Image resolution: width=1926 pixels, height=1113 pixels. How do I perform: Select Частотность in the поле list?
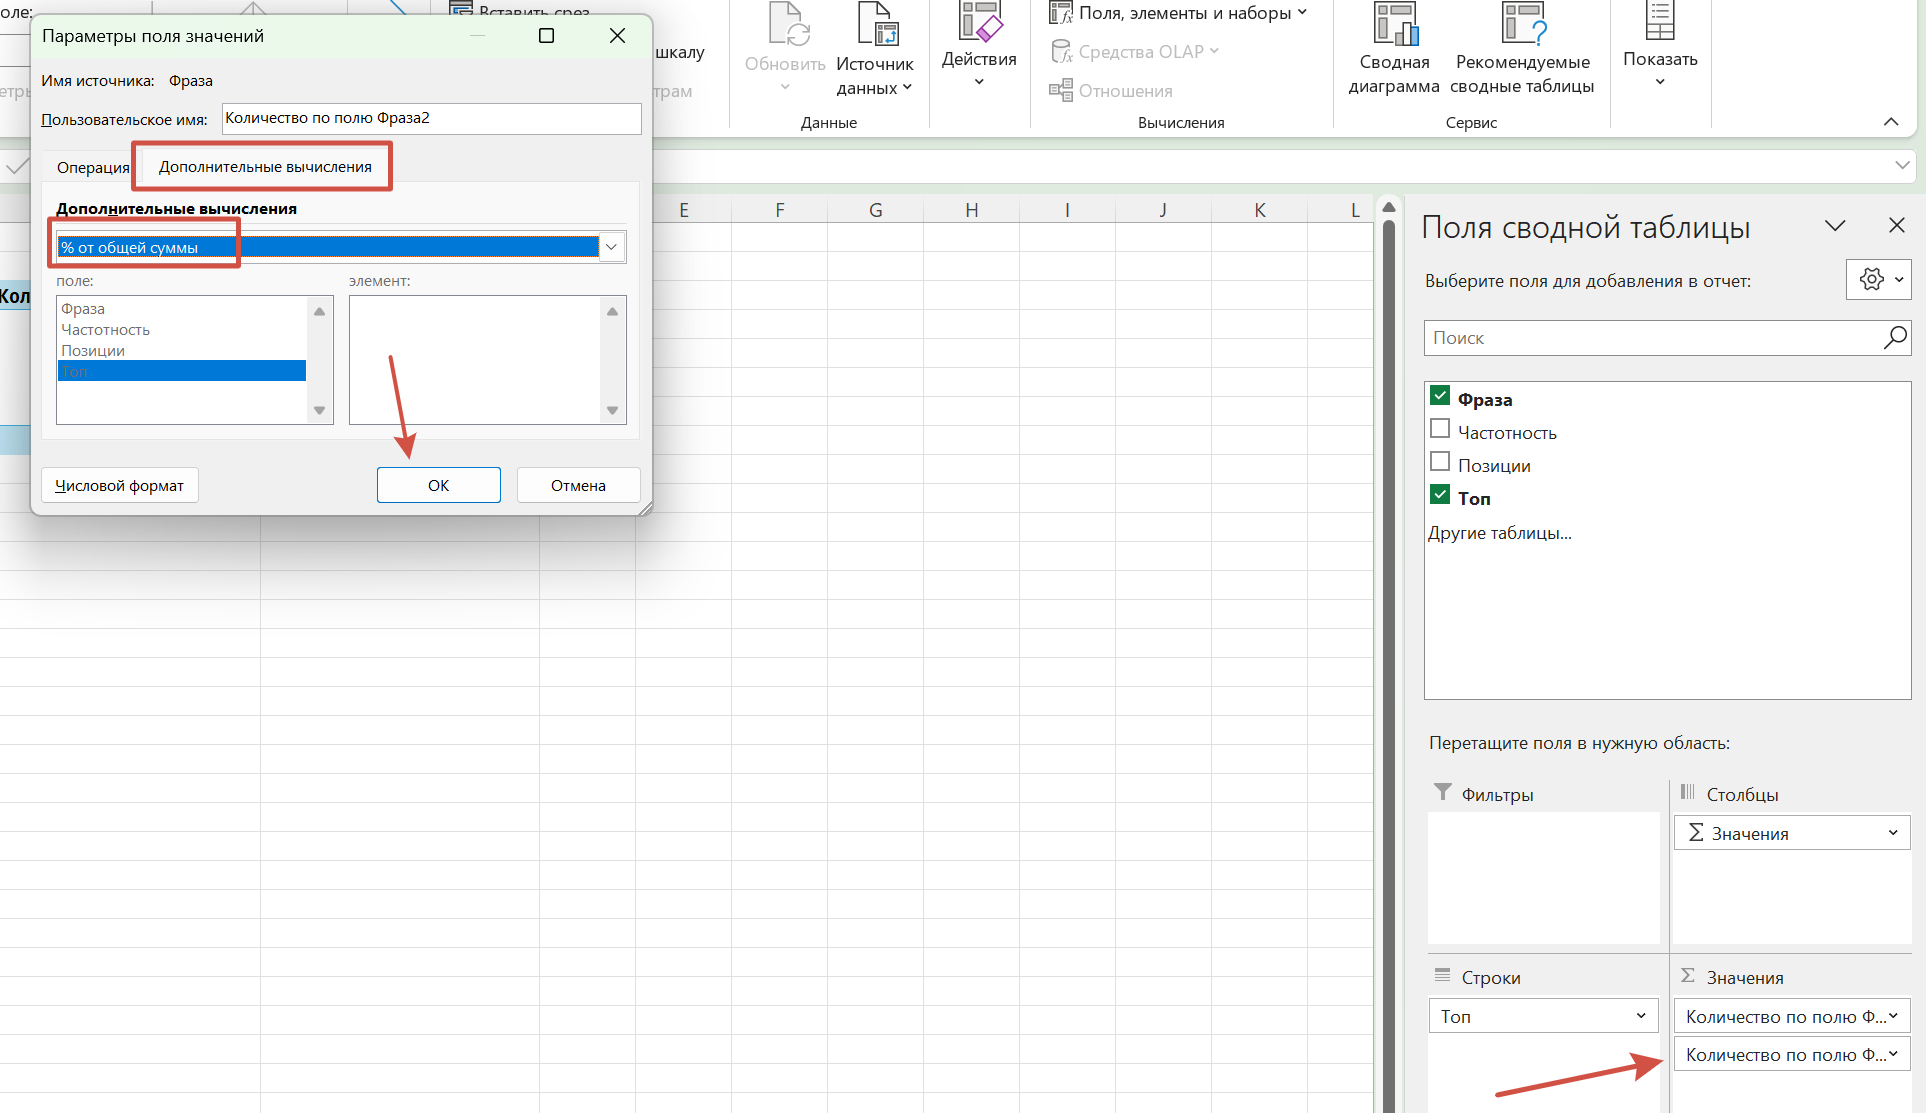point(181,329)
